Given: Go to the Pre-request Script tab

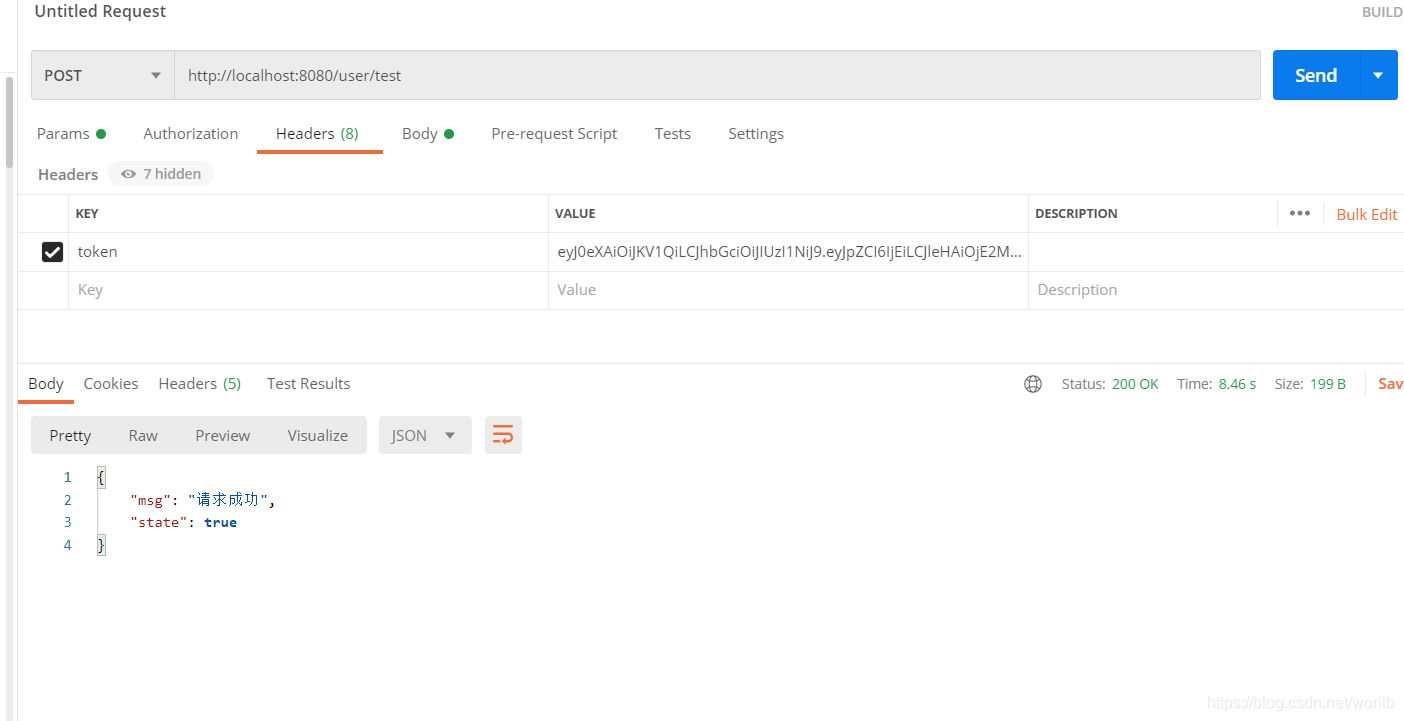Looking at the screenshot, I should [x=554, y=133].
